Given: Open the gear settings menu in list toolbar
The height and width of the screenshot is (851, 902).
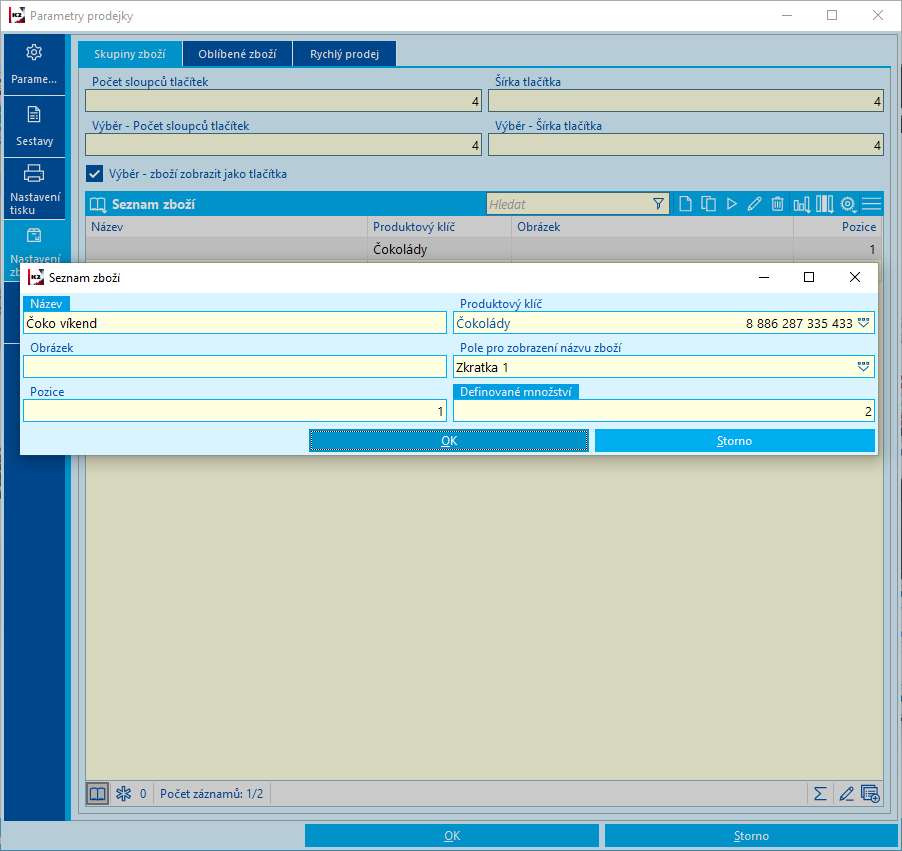Looking at the screenshot, I should pyautogui.click(x=848, y=204).
